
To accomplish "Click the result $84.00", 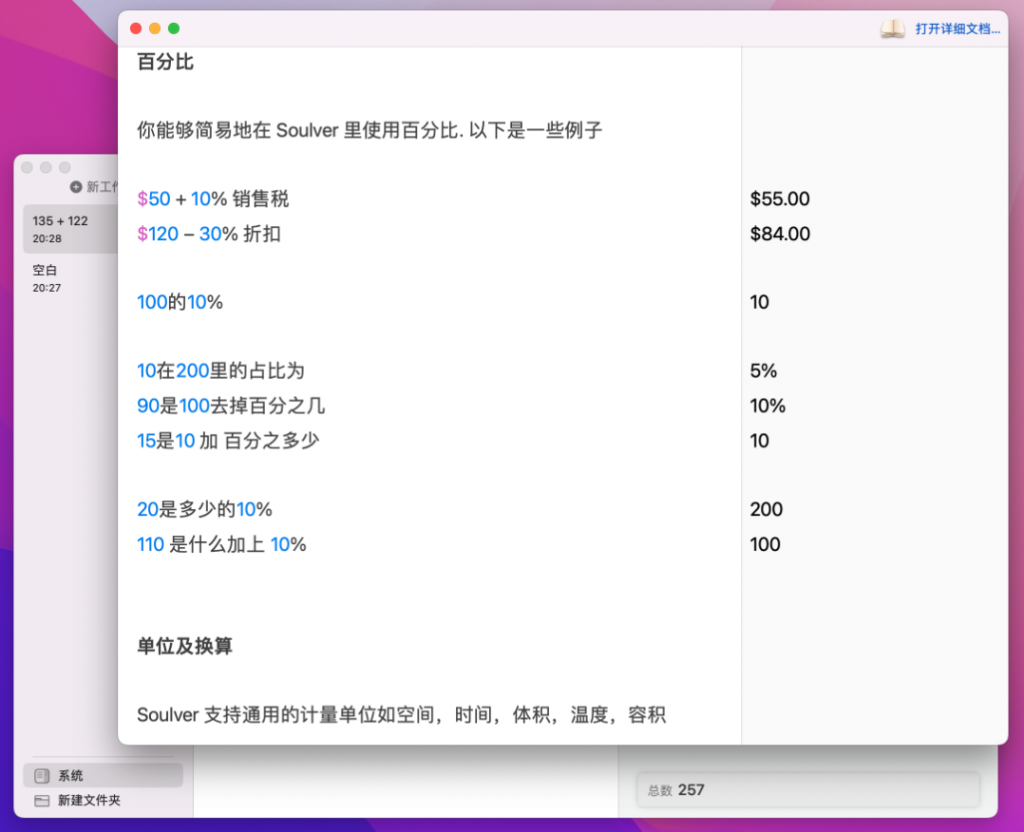I will (779, 234).
